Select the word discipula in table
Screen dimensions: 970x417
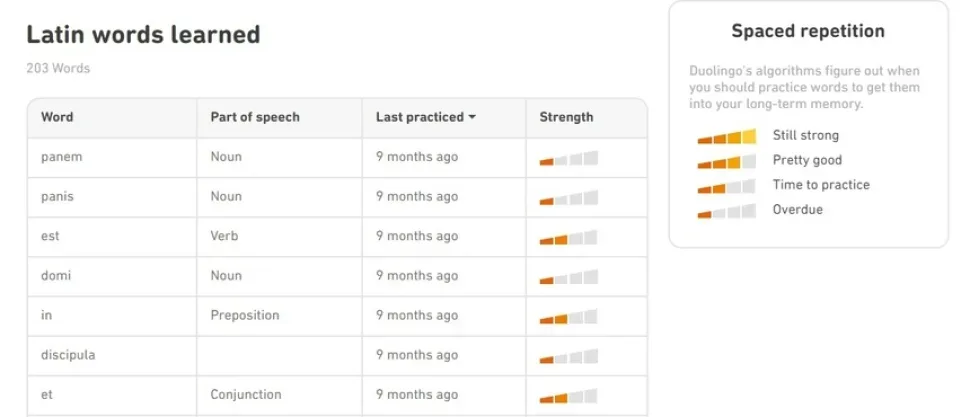(x=68, y=355)
